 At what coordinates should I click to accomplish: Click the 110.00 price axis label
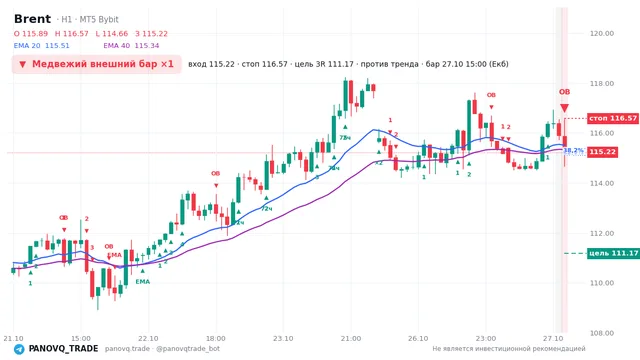pyautogui.click(x=602, y=283)
